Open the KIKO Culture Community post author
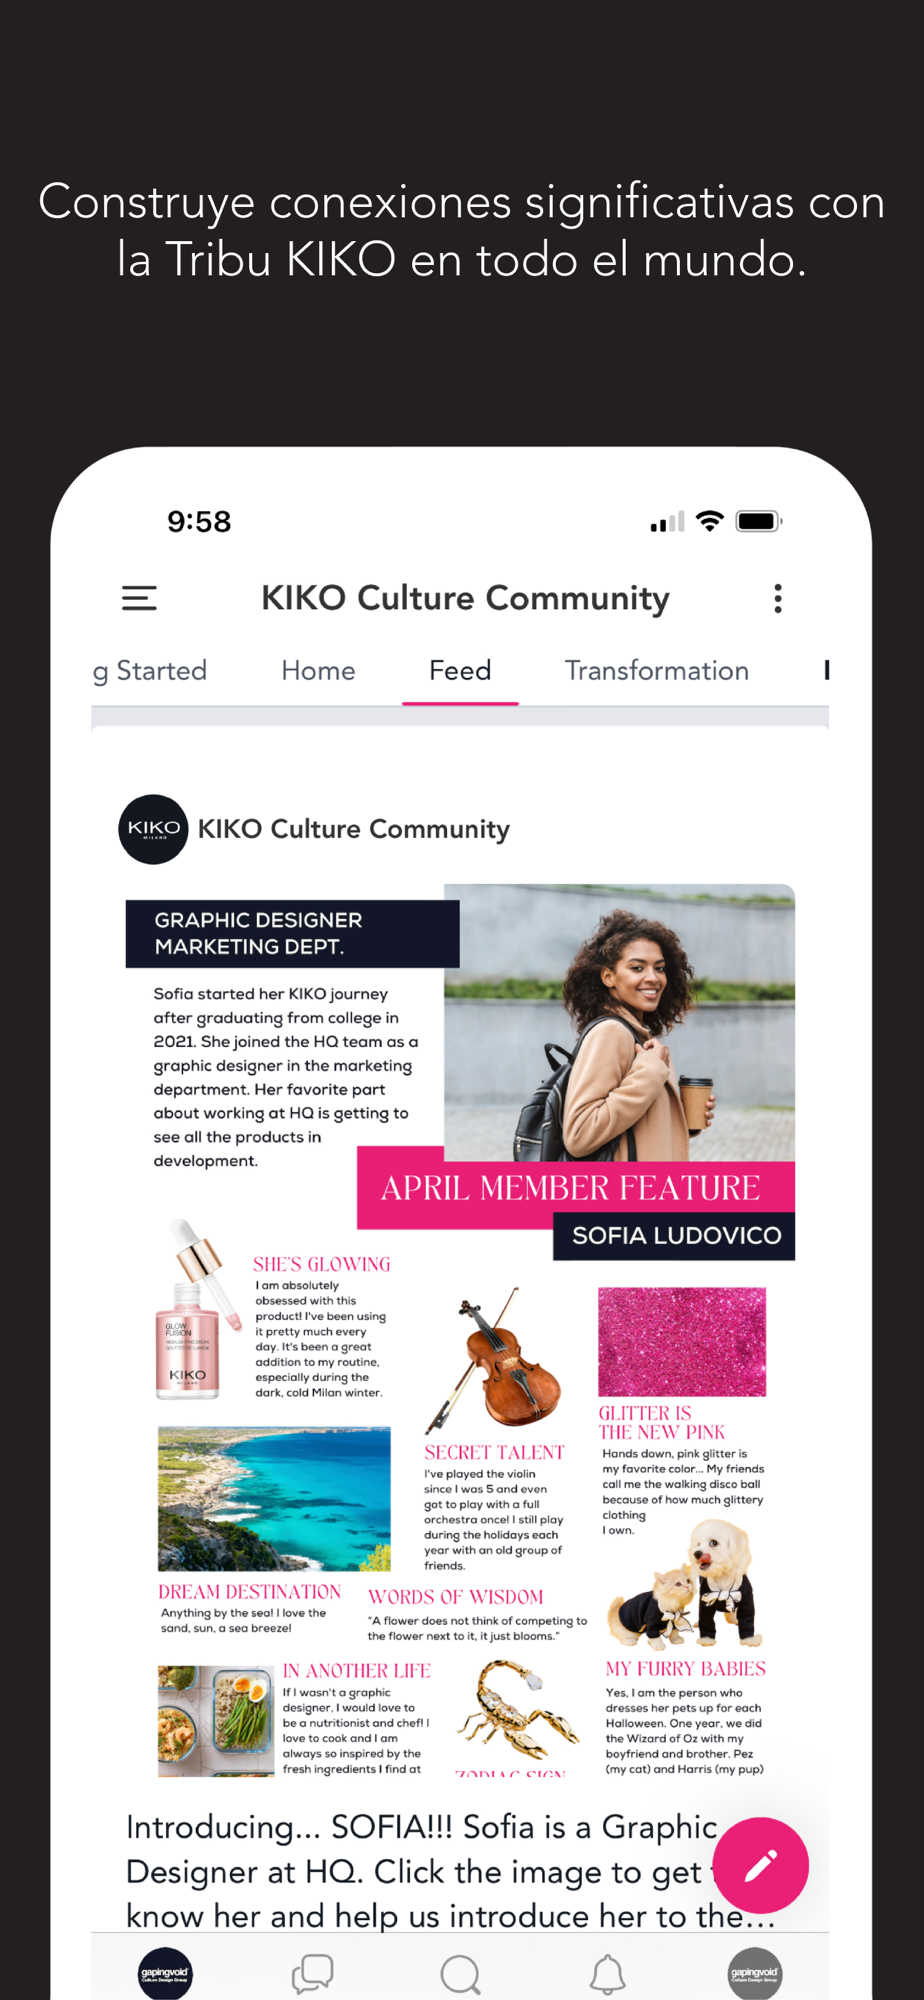The height and width of the screenshot is (2000, 924). point(354,829)
